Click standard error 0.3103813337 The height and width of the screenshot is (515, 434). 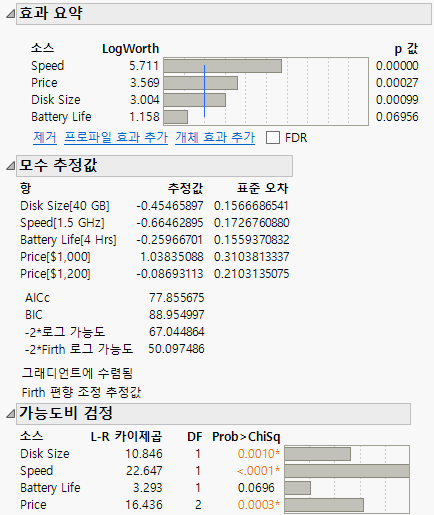(x=252, y=257)
